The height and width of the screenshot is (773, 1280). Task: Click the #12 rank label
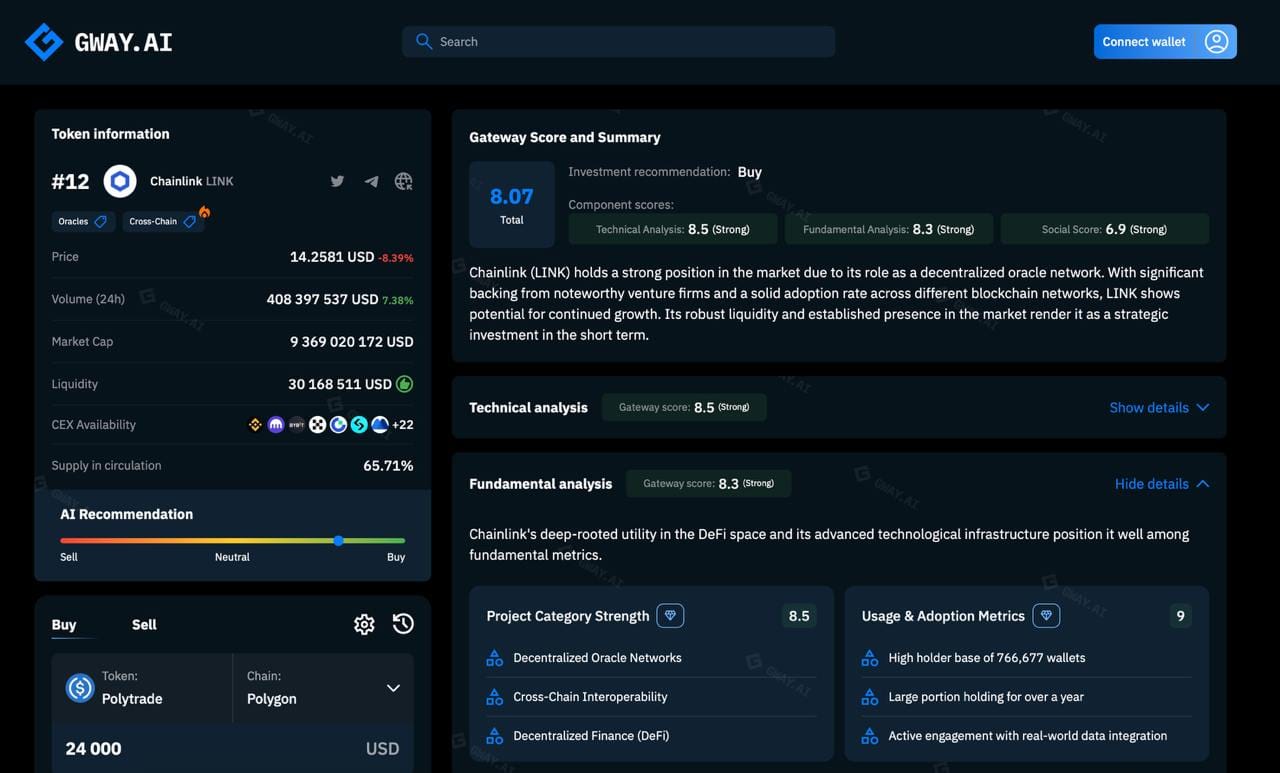pos(70,181)
